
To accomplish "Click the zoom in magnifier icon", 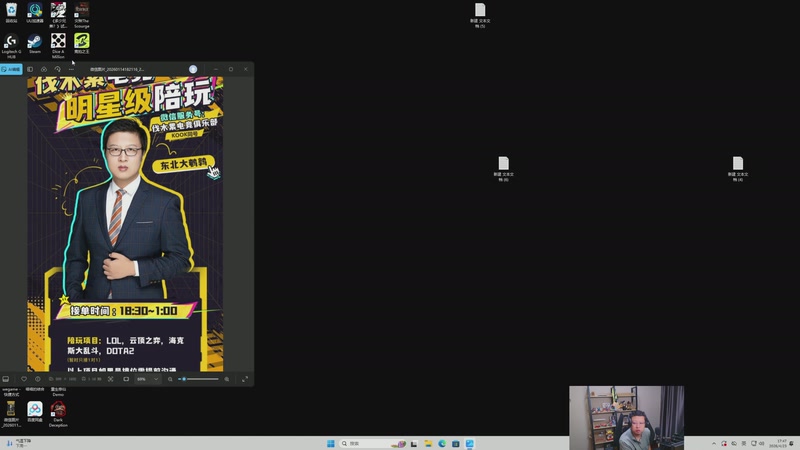I will coord(227,379).
